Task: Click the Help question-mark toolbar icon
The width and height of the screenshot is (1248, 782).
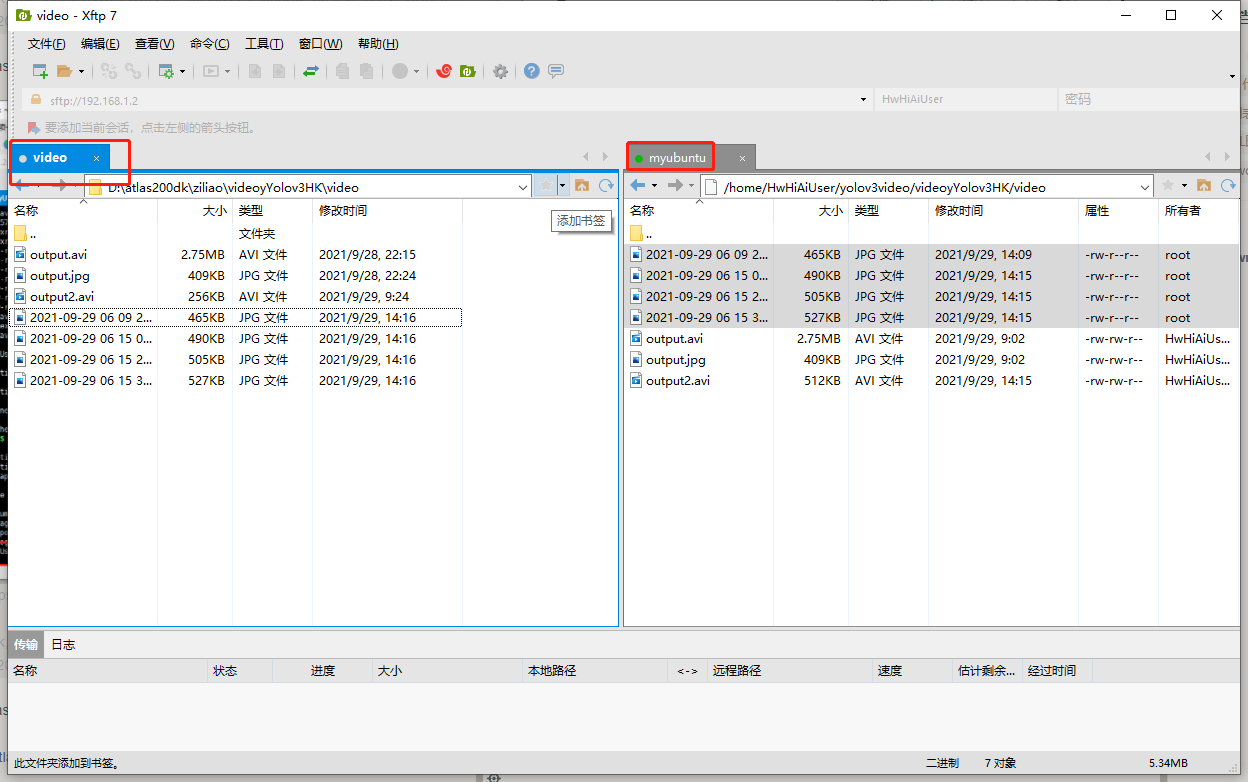Action: click(531, 71)
